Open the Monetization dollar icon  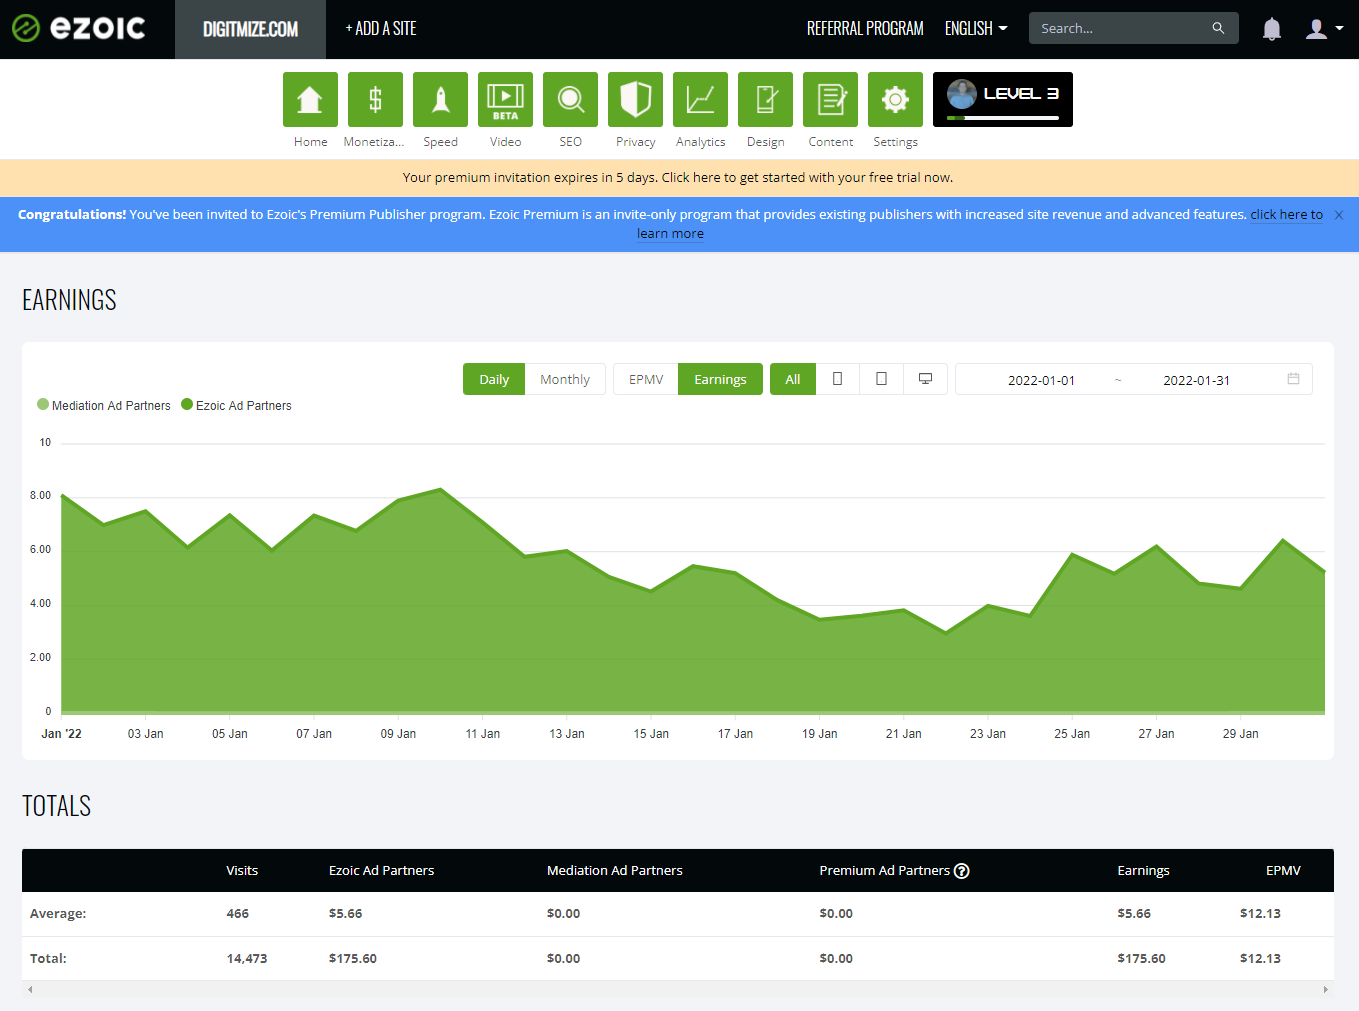click(x=375, y=100)
